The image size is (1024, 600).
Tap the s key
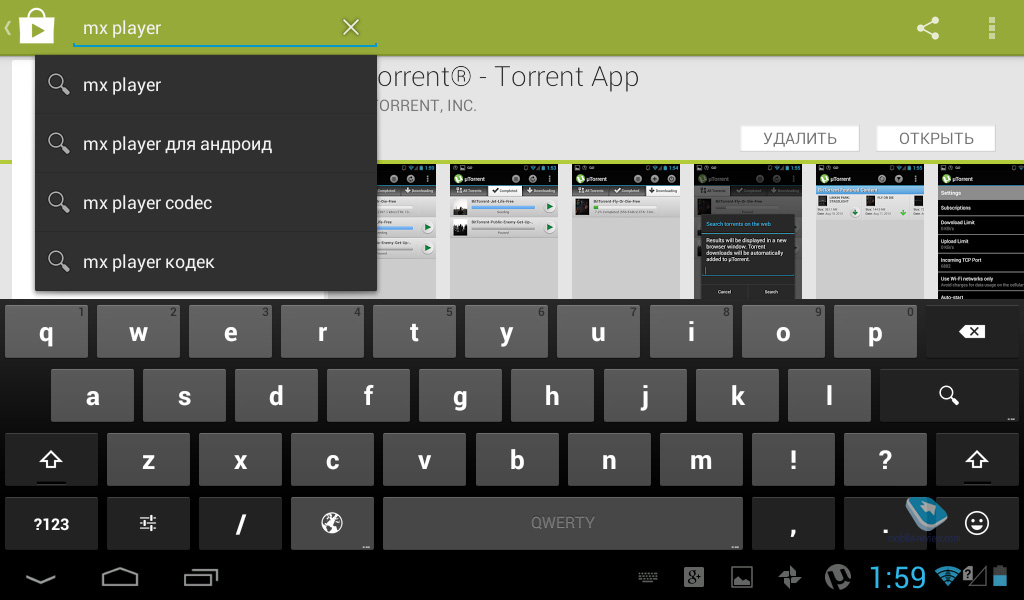185,395
